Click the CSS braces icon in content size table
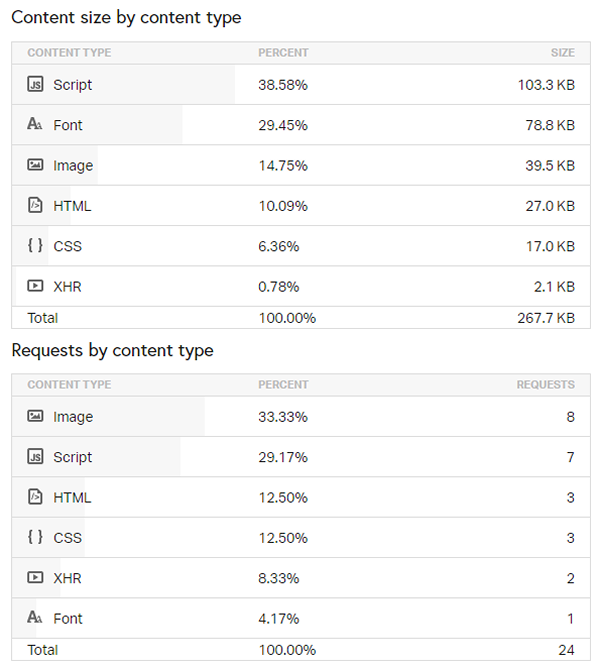 [x=35, y=245]
